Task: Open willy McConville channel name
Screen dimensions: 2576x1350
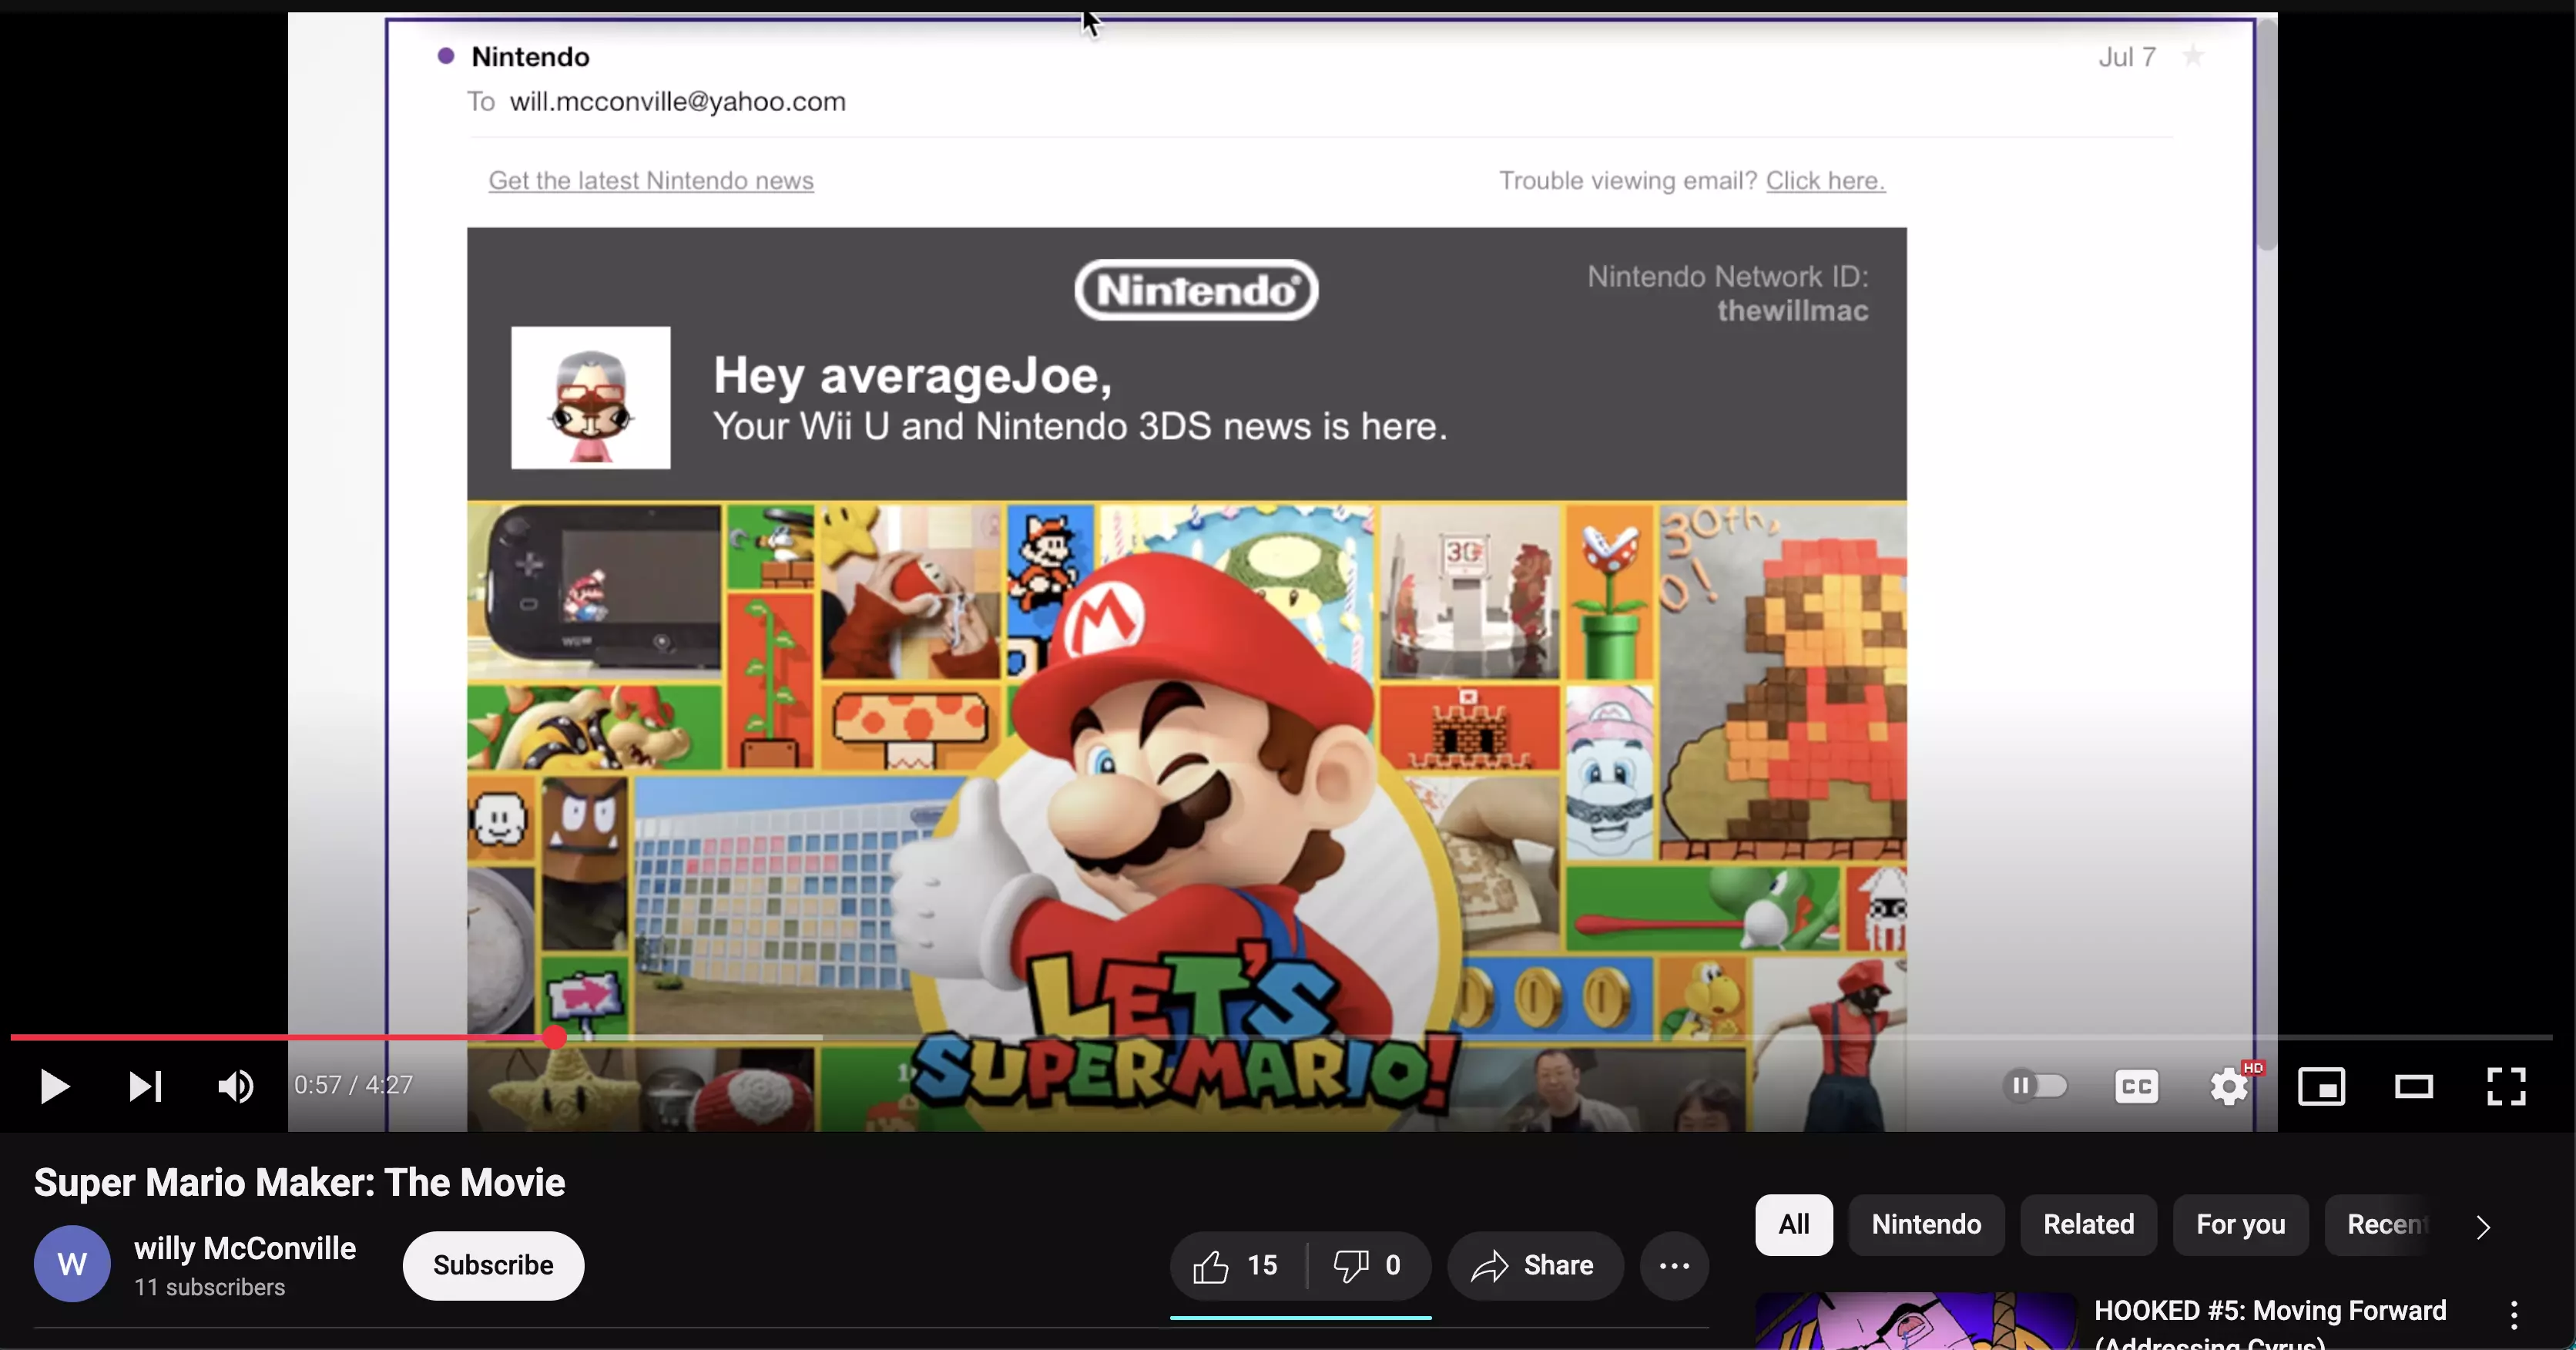Action: [x=245, y=1248]
